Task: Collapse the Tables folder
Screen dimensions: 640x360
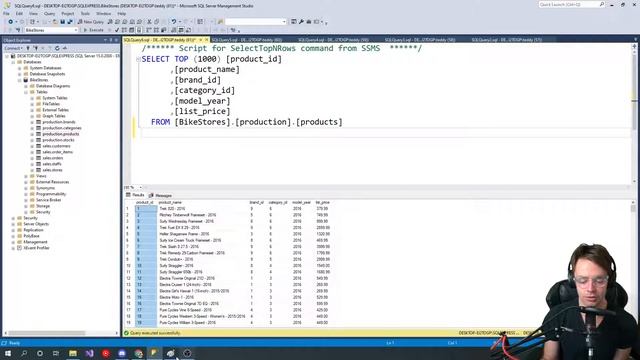Action: 26,92
